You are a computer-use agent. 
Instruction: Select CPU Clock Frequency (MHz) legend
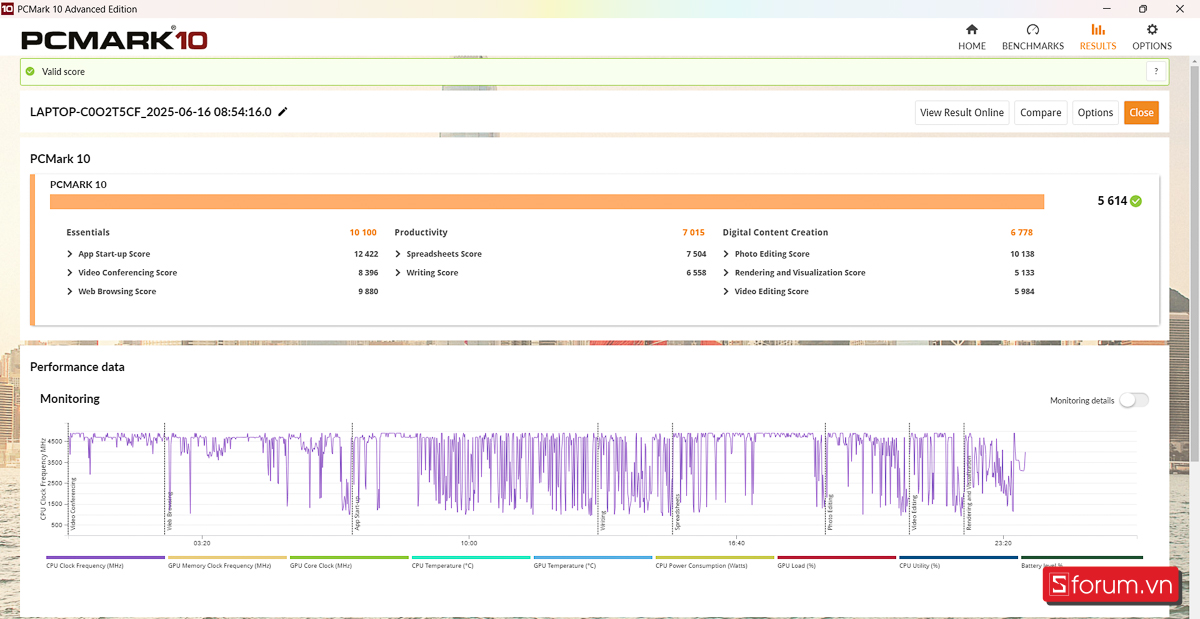point(105,562)
